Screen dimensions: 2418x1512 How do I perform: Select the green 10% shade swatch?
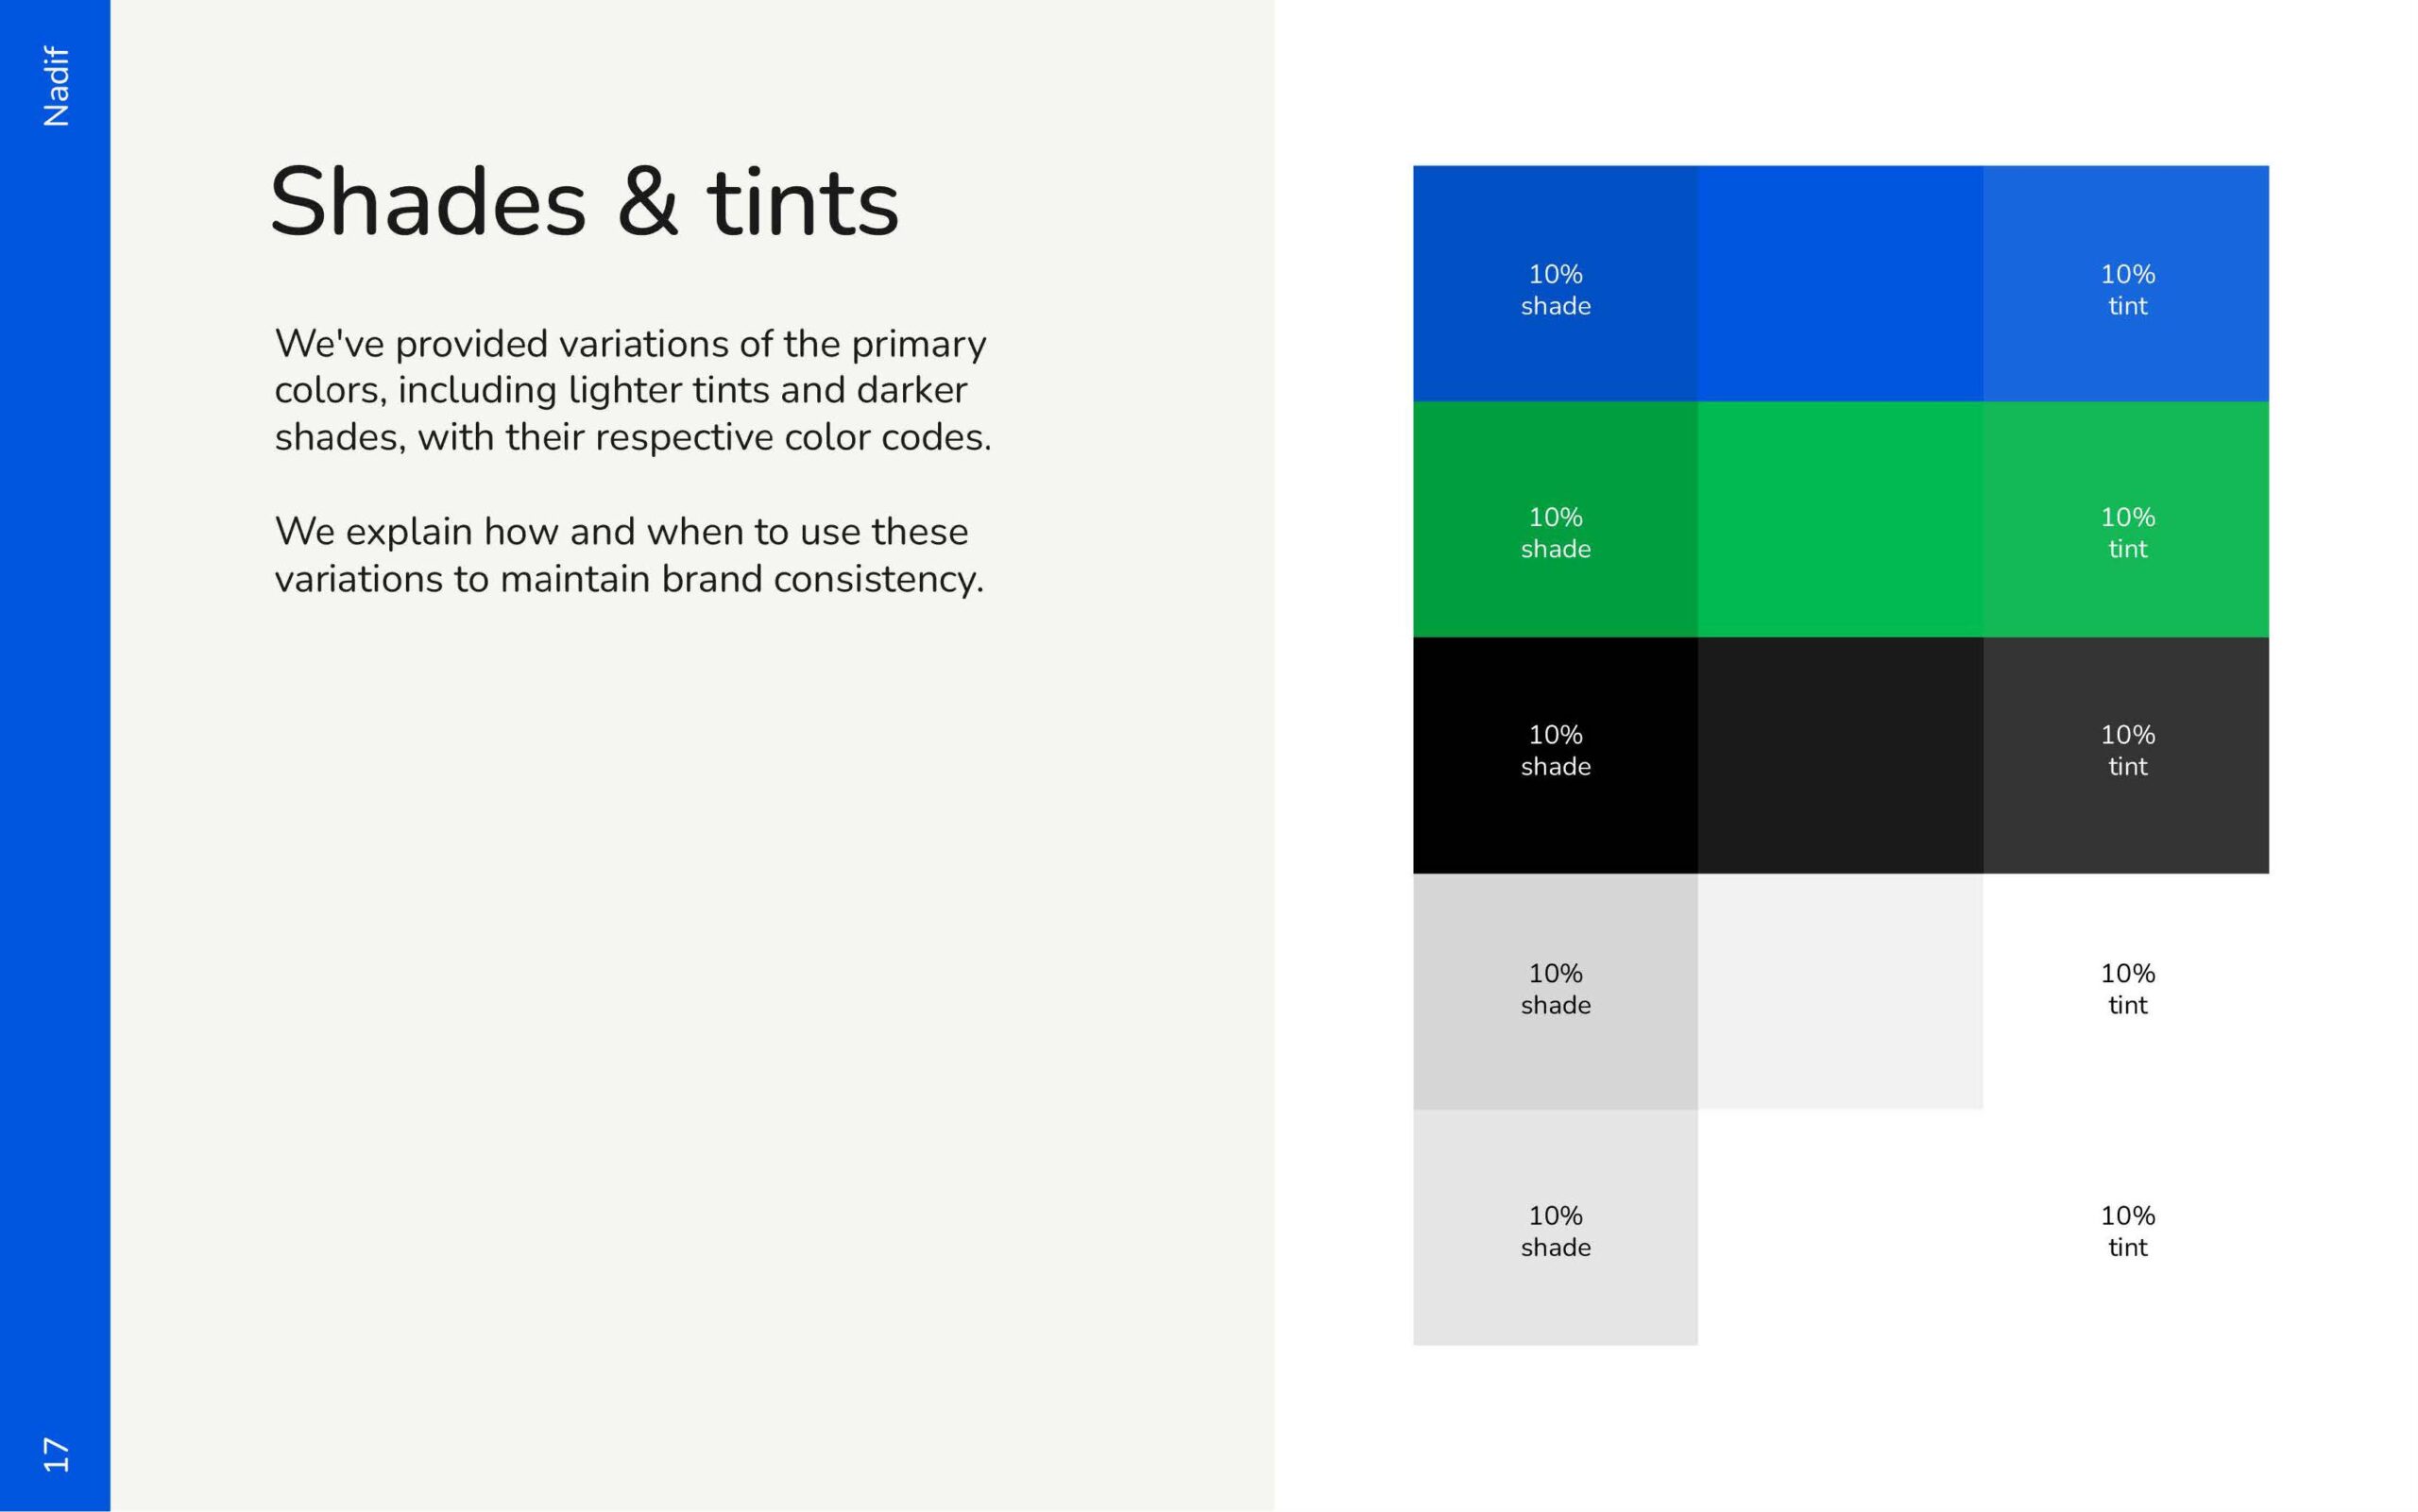tap(1555, 520)
